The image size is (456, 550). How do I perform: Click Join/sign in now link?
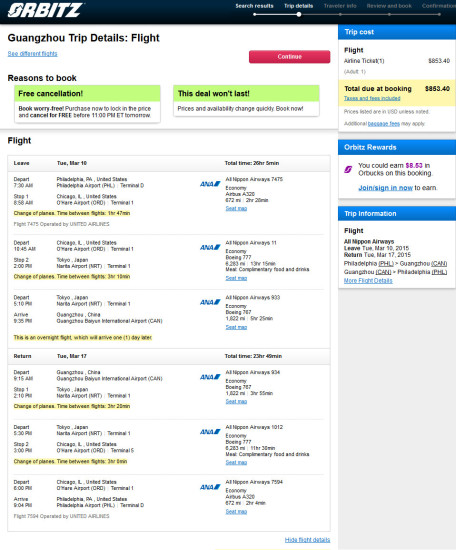point(385,188)
